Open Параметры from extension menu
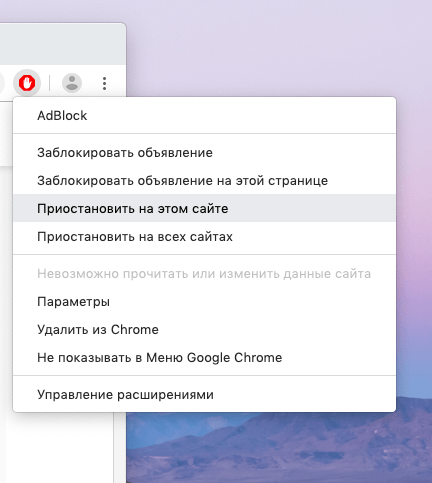 (204, 302)
